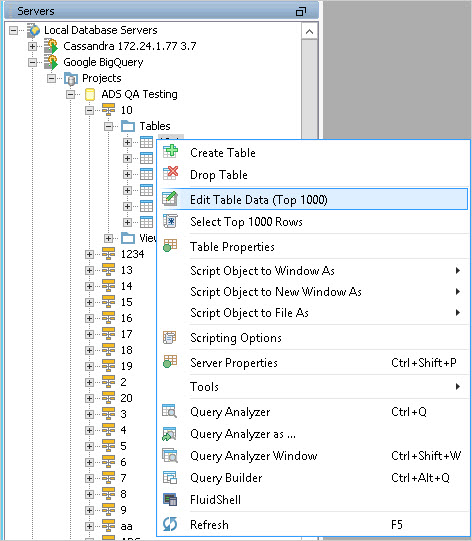Click the Google BigQuery server icon

pos(51,62)
